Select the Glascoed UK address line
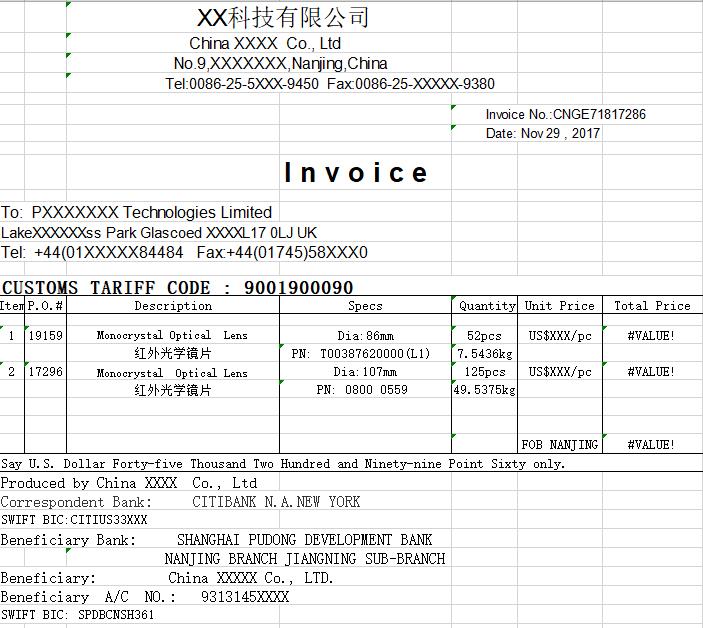The height and width of the screenshot is (628, 703). [159, 233]
